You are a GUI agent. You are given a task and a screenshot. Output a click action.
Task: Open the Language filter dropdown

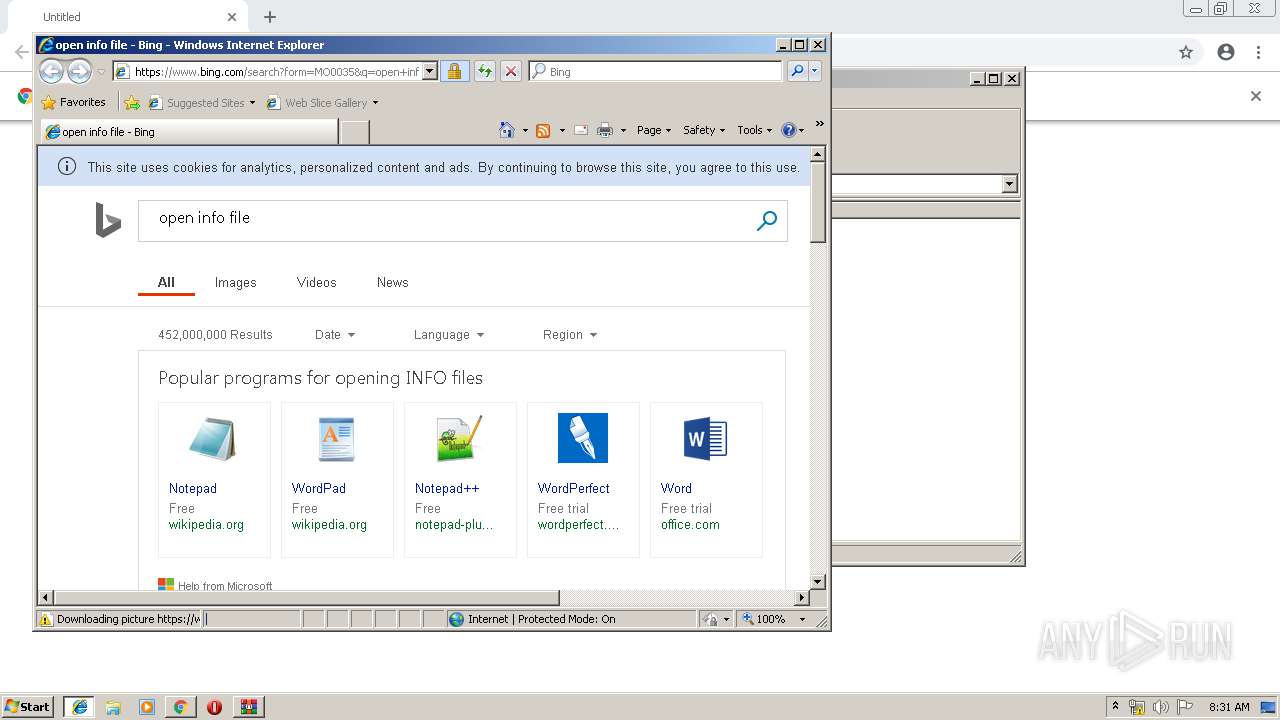[x=449, y=335]
